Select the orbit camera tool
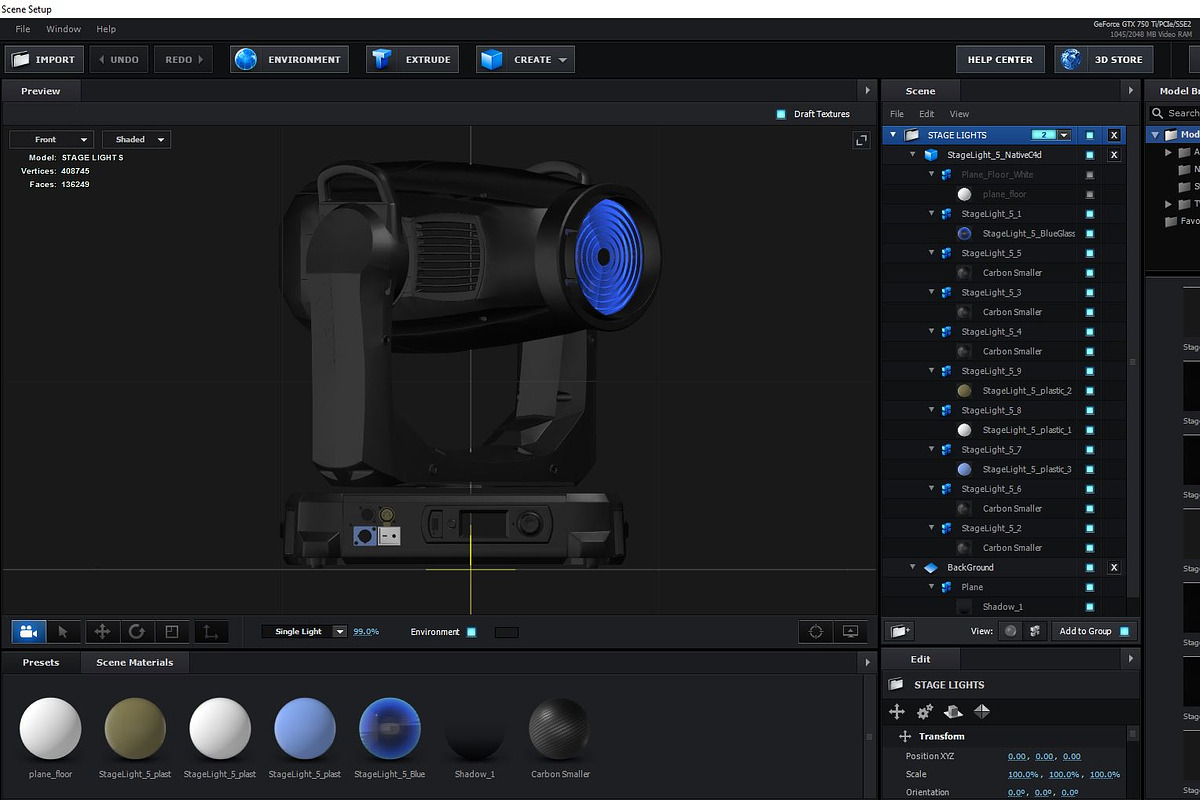The width and height of the screenshot is (1200, 800). 28,632
